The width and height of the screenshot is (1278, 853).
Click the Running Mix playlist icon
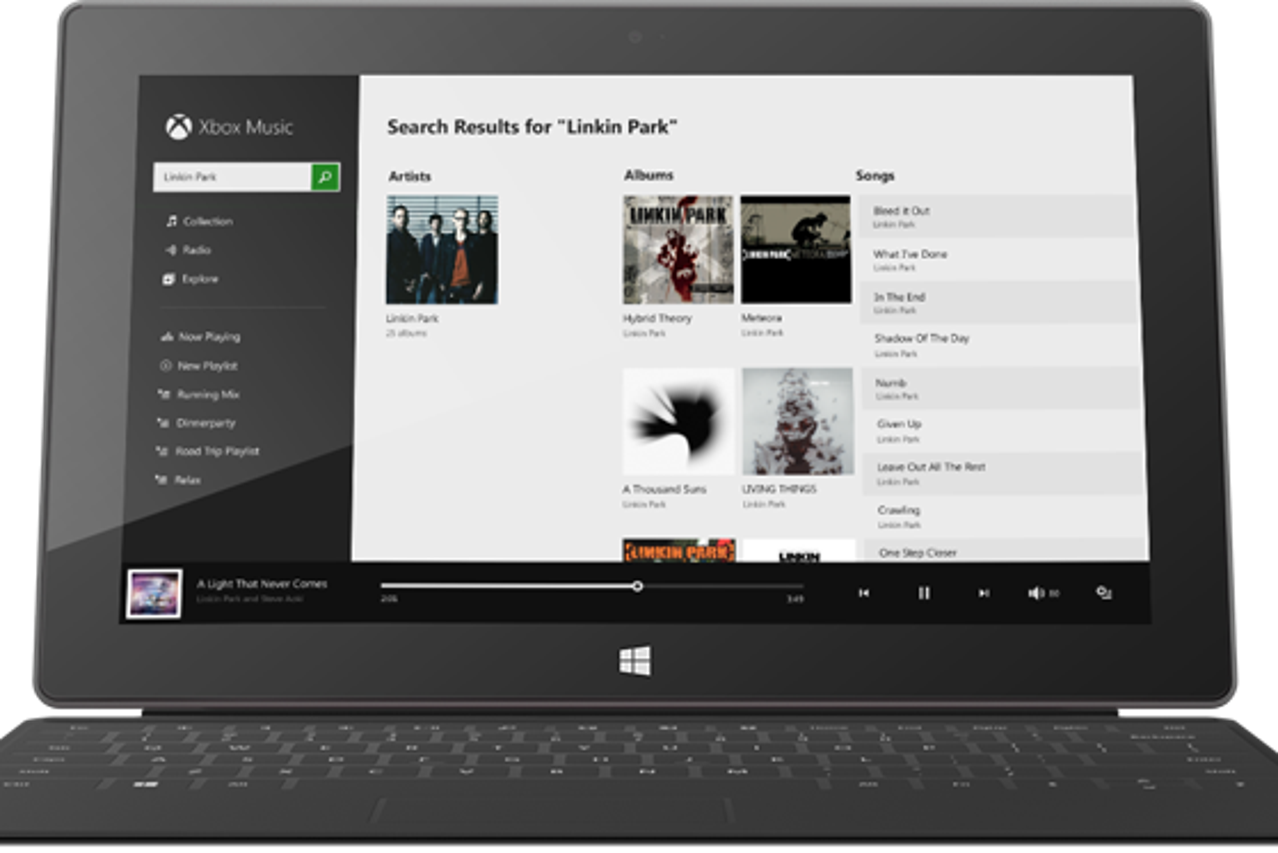[x=164, y=395]
